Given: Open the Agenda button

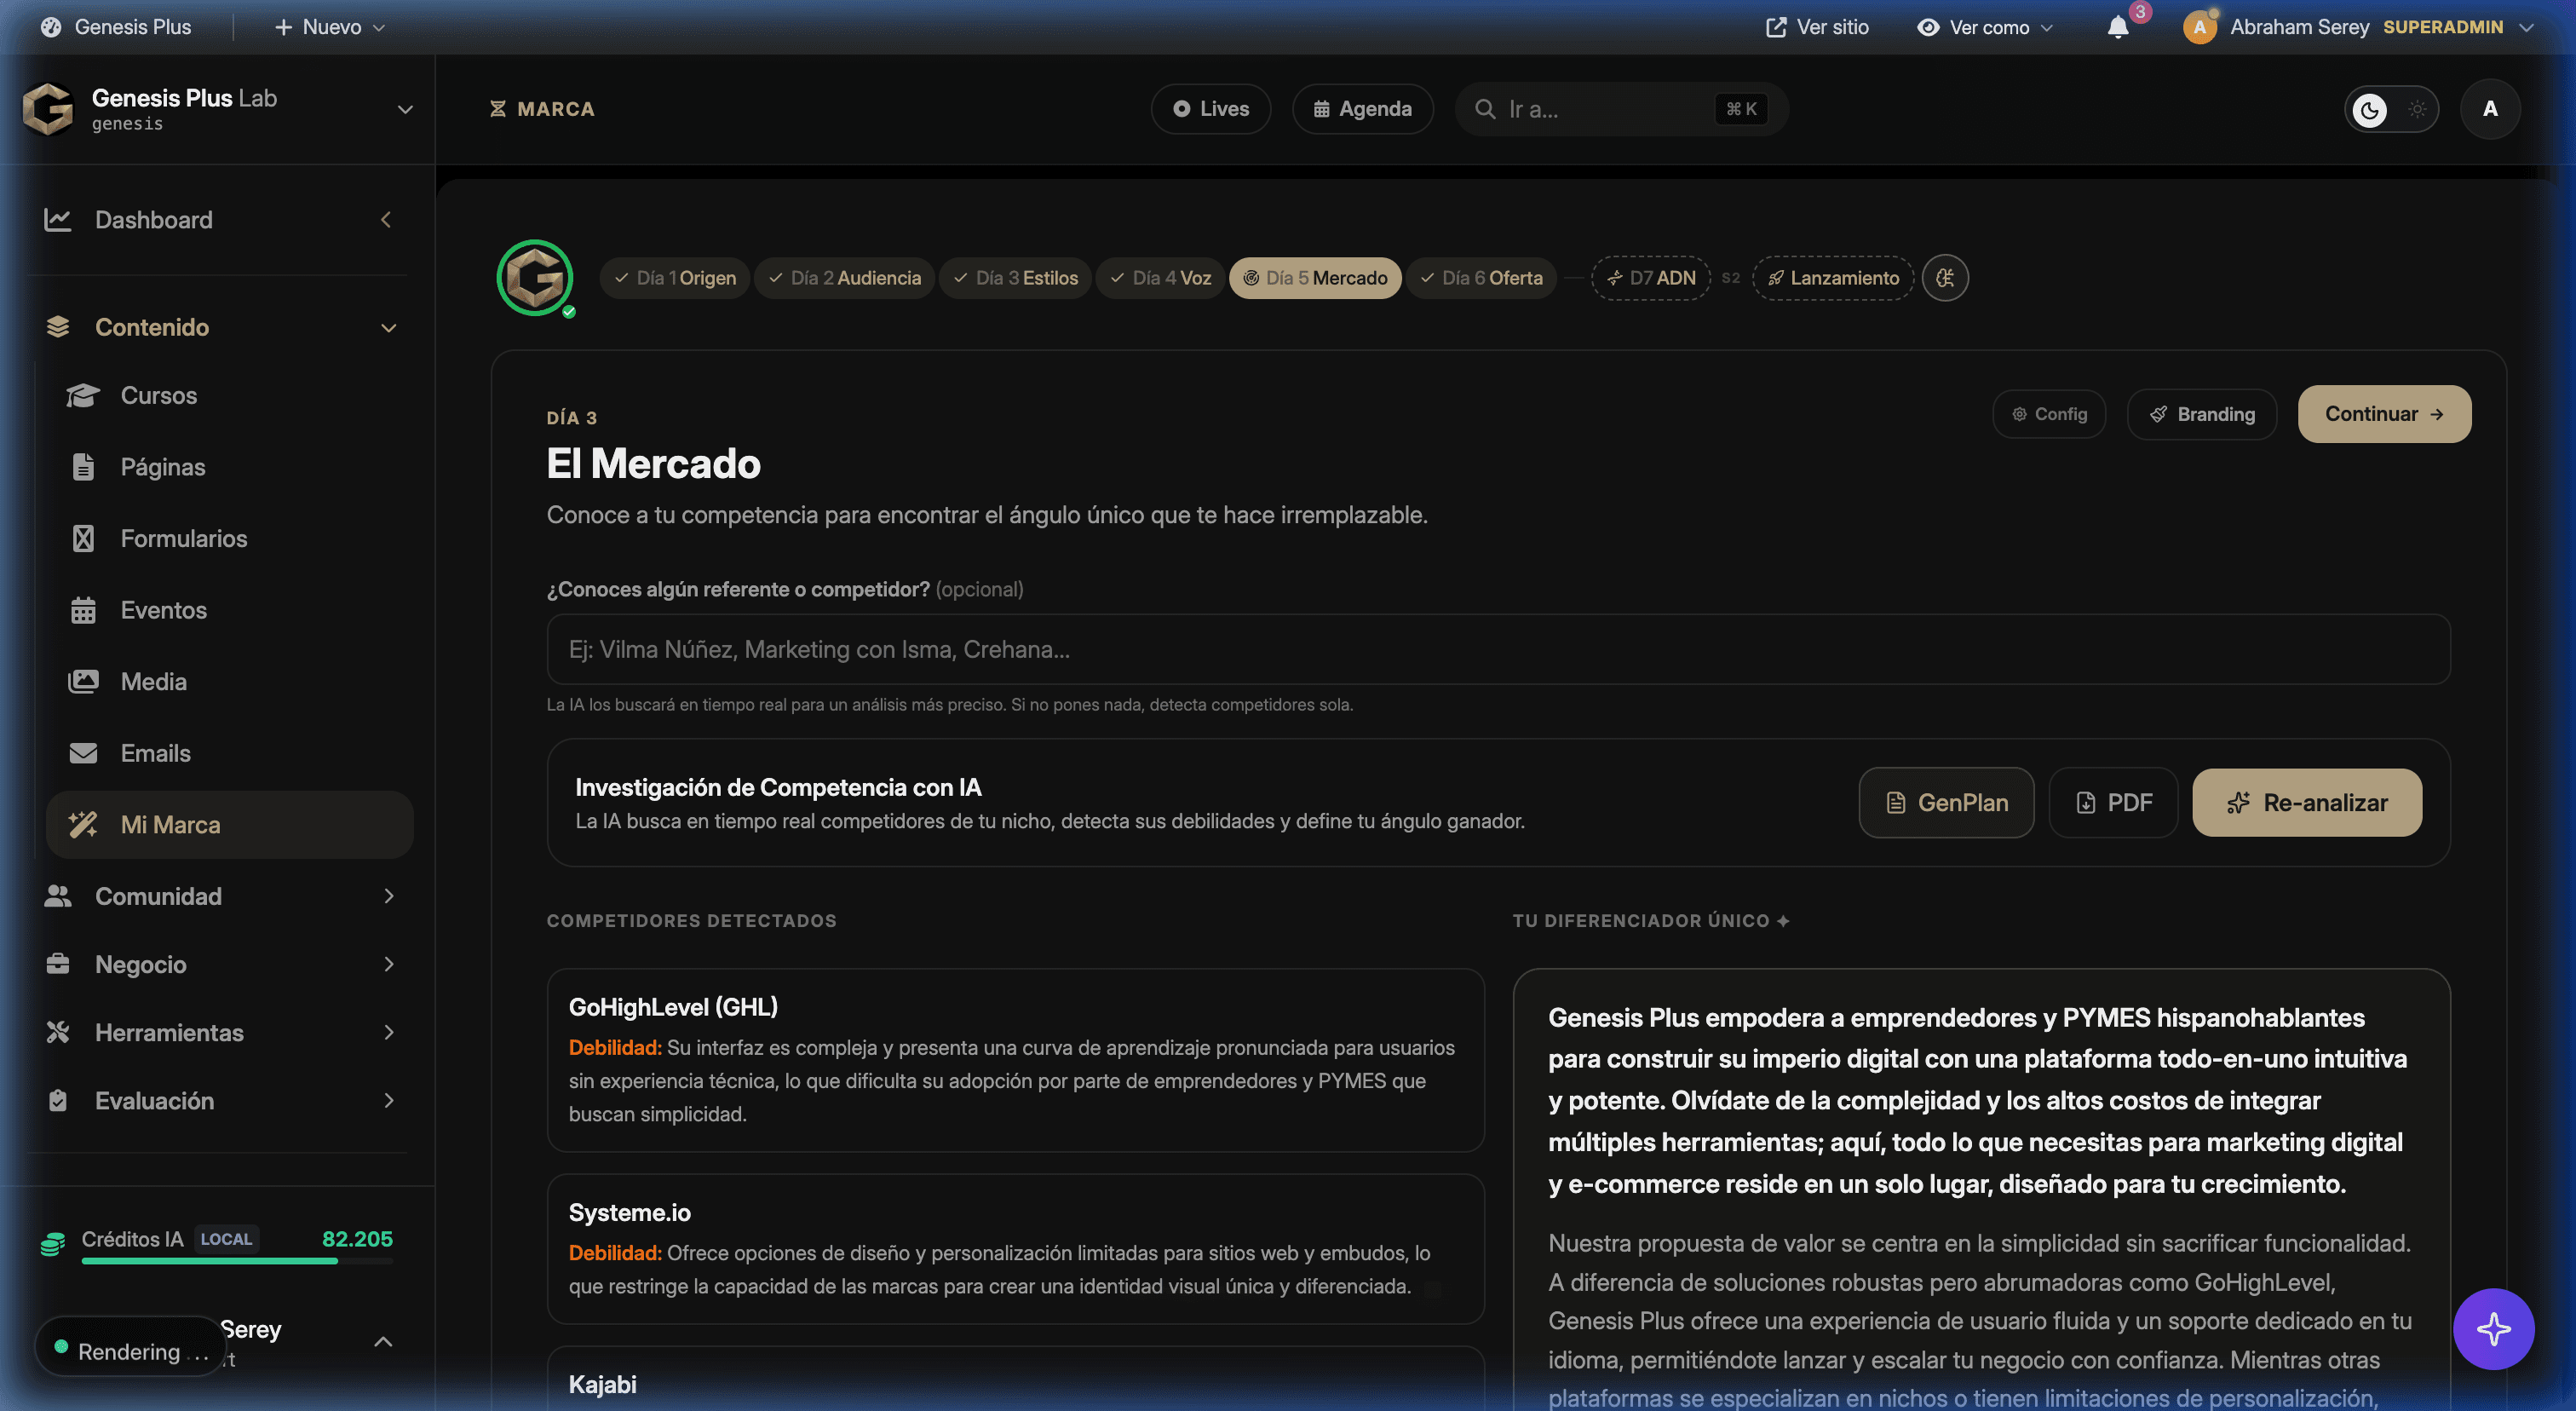Looking at the screenshot, I should click(x=1363, y=109).
